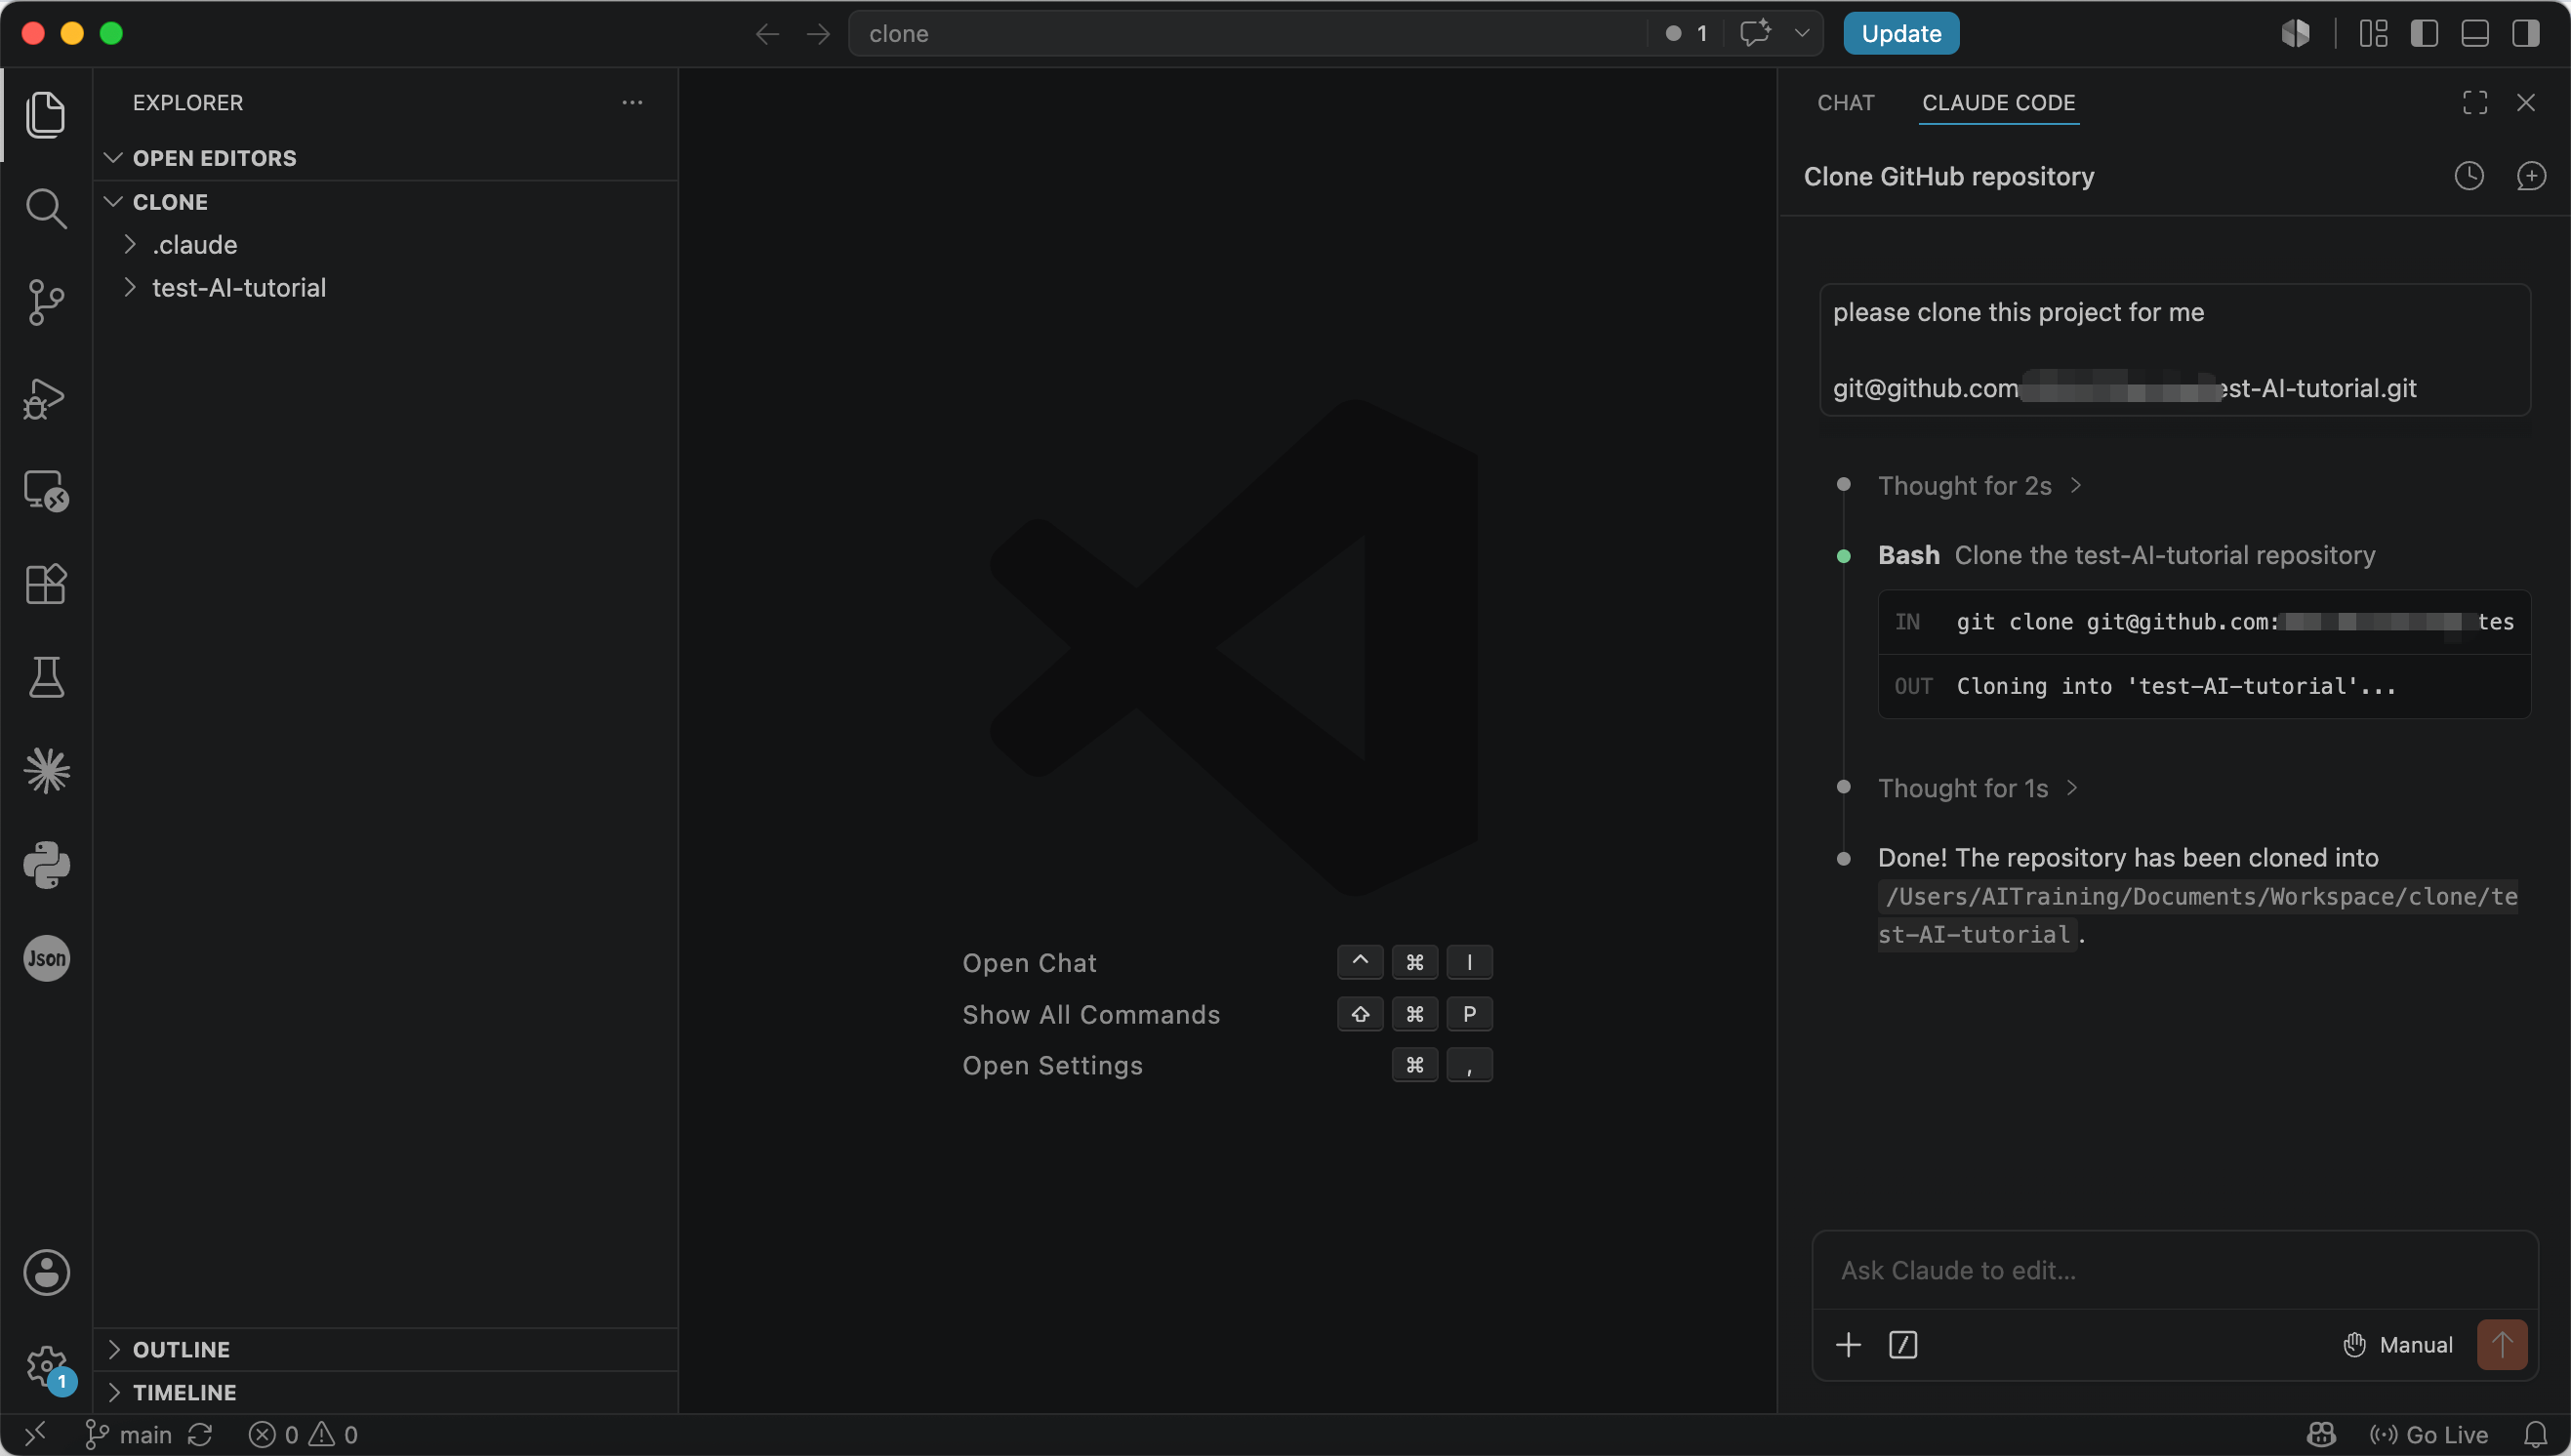
Task: Start Go Live server
Action: [2428, 1435]
